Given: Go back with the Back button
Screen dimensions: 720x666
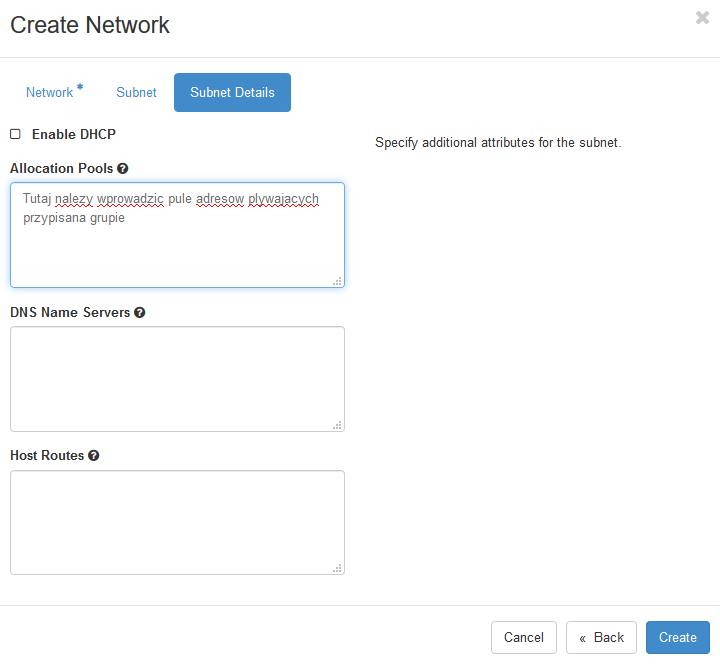Looking at the screenshot, I should coord(602,637).
